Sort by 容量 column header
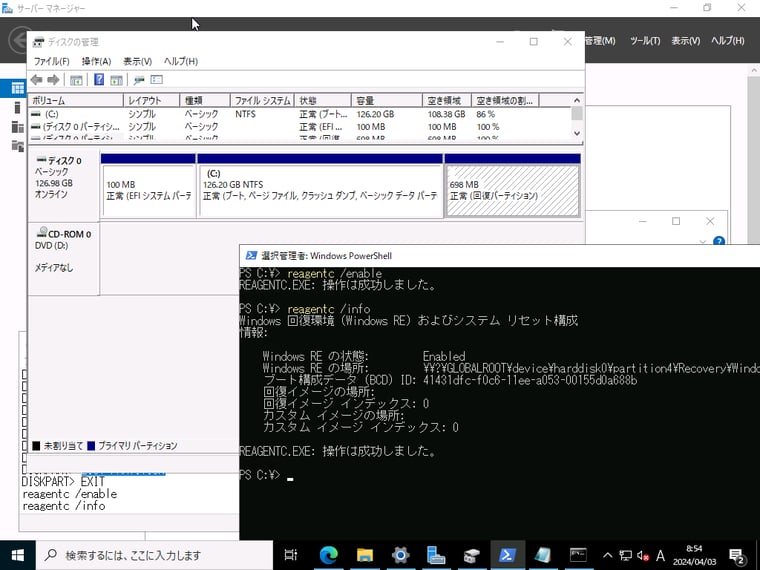 387,100
